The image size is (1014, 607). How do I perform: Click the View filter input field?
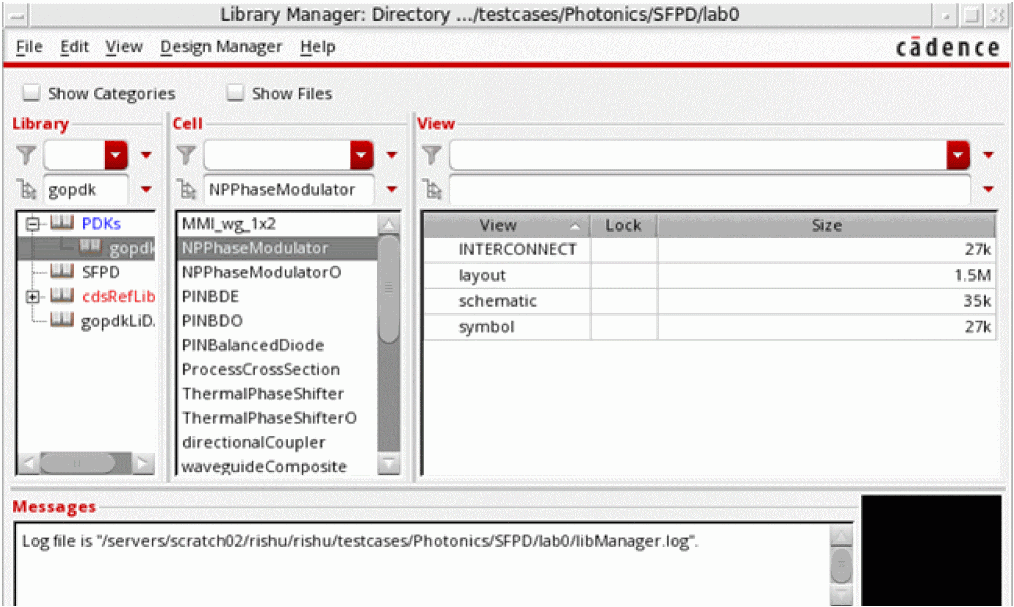coord(698,155)
